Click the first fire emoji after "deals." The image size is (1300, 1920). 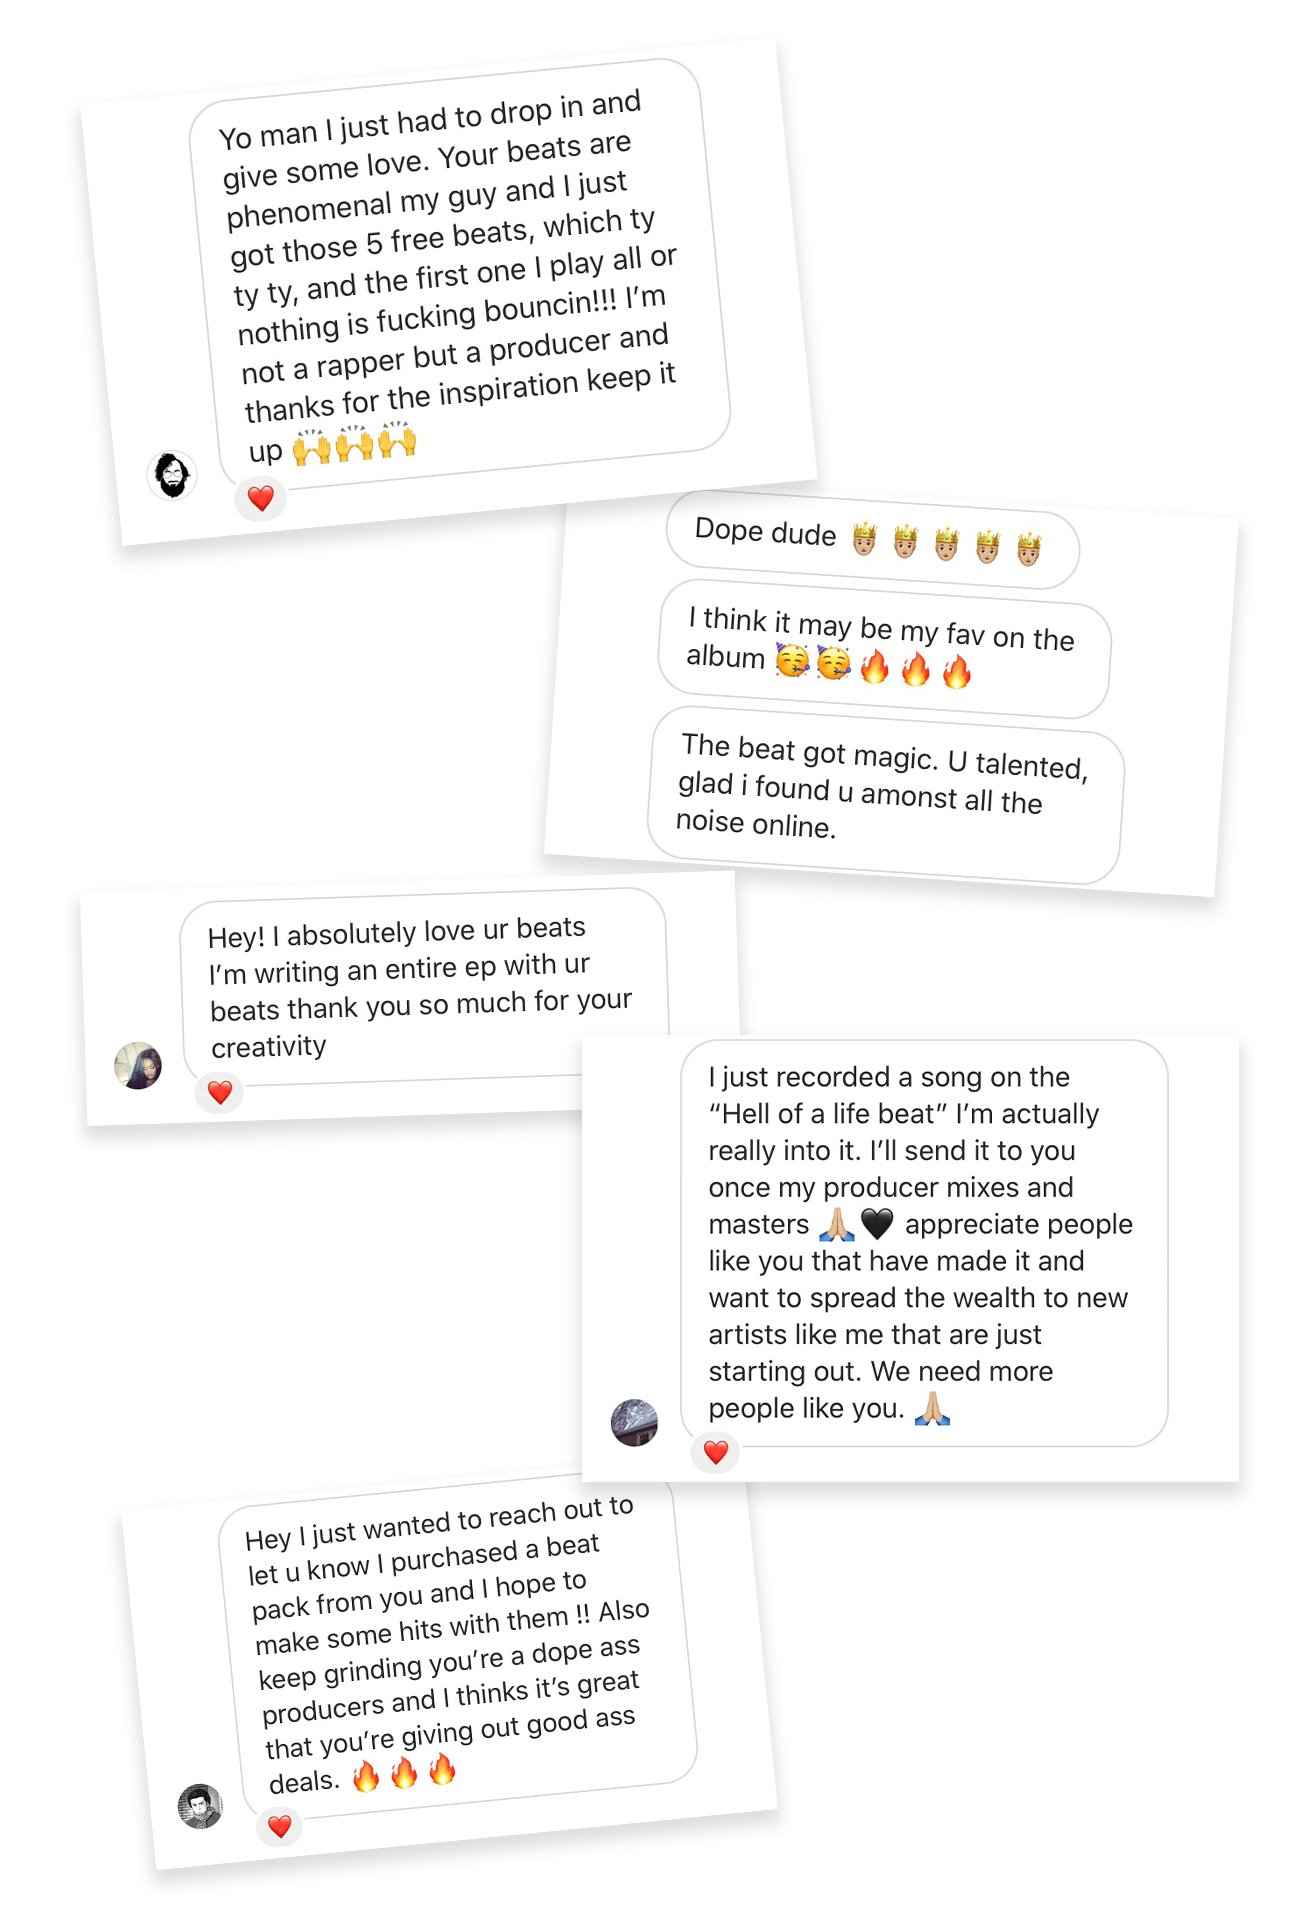pos(366,1776)
